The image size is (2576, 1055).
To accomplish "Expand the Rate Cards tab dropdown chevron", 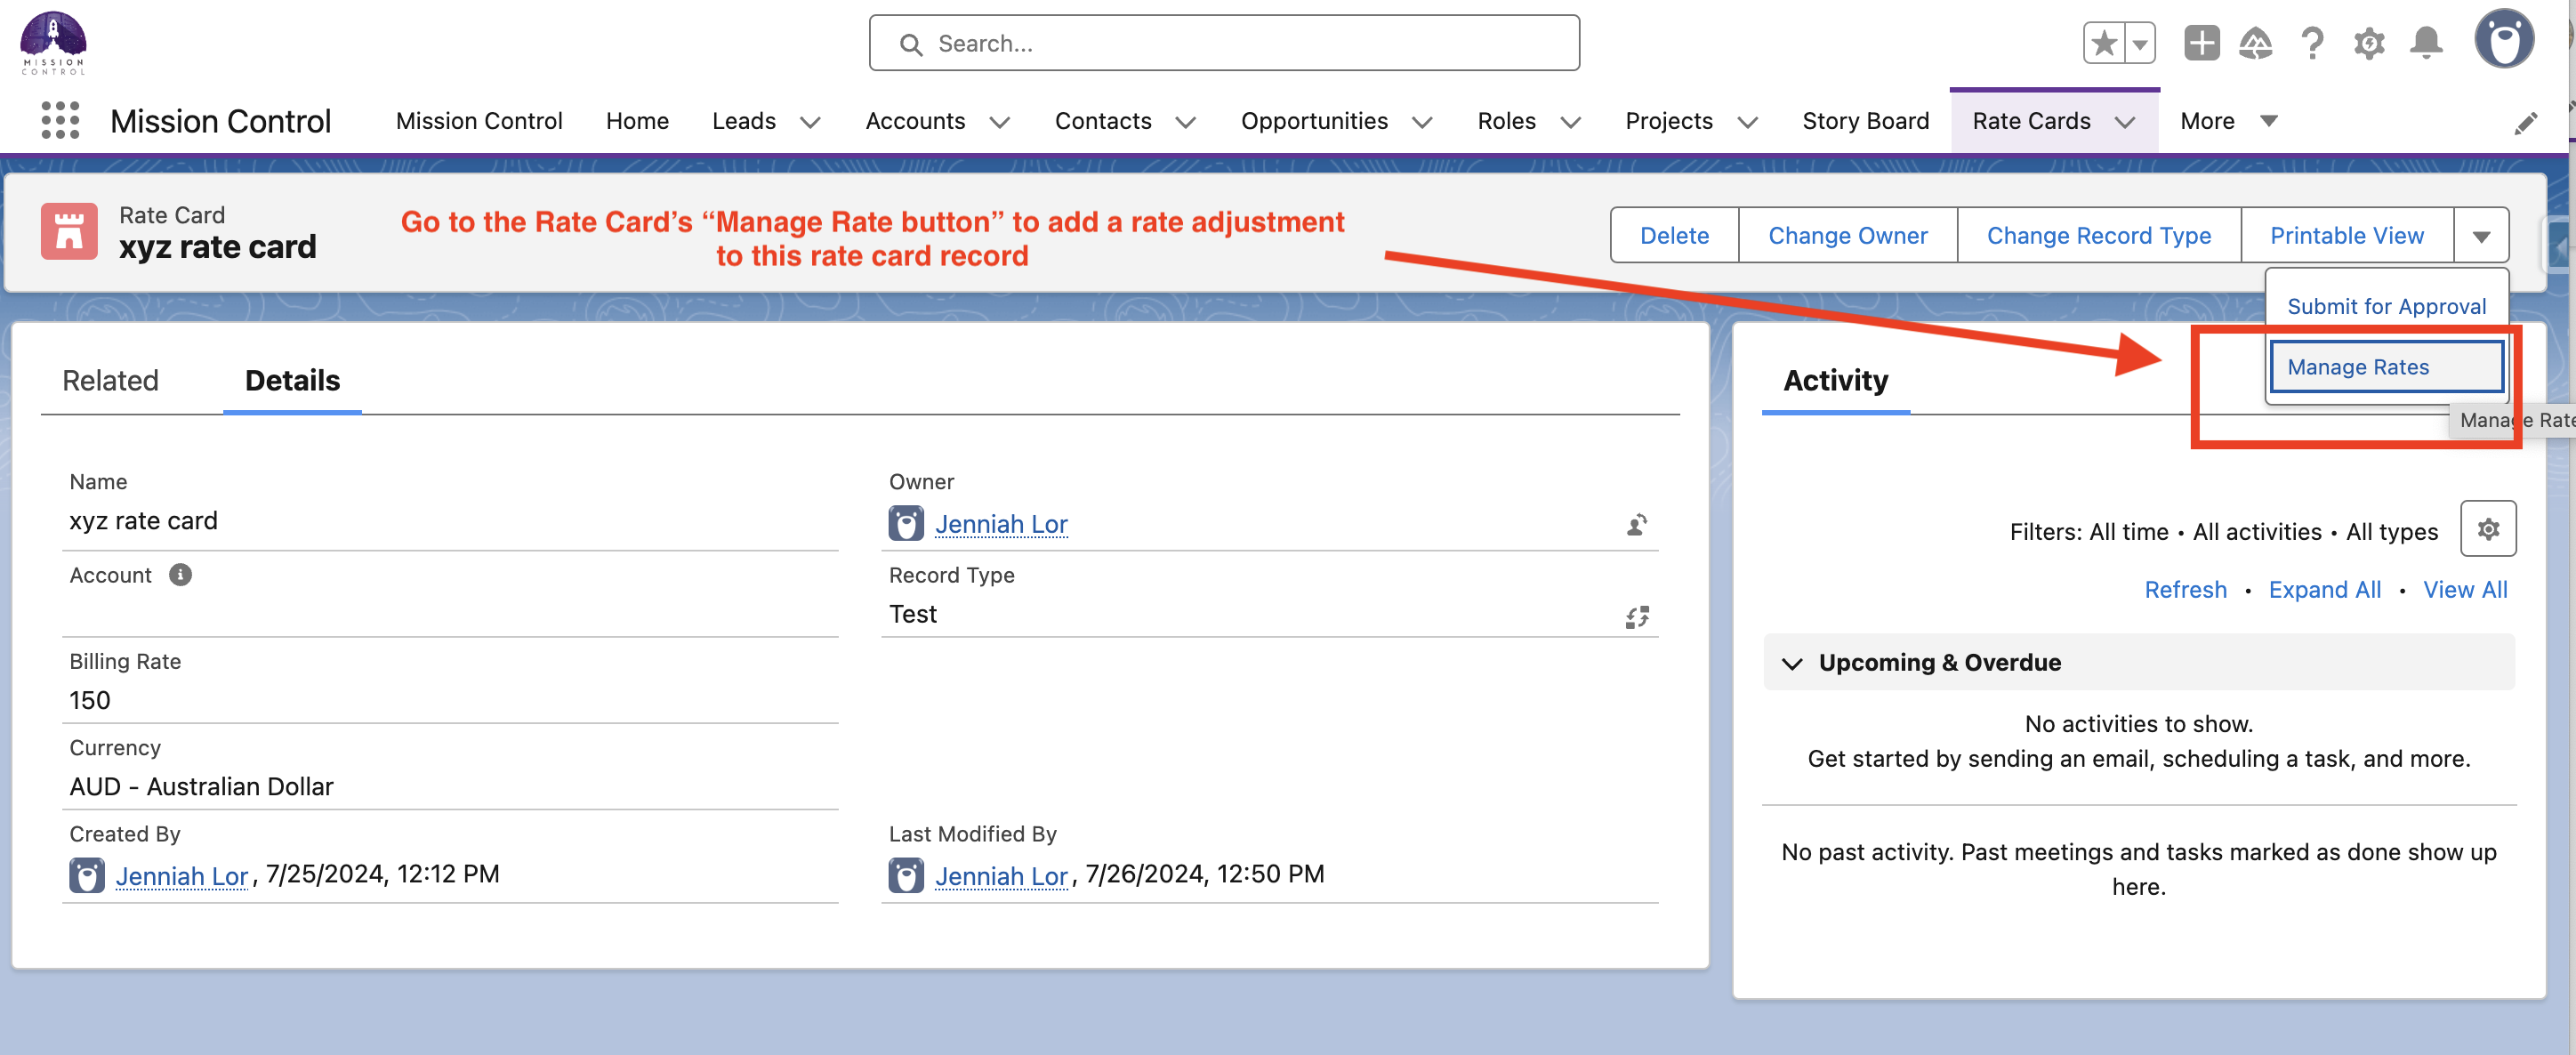I will pyautogui.click(x=2125, y=122).
